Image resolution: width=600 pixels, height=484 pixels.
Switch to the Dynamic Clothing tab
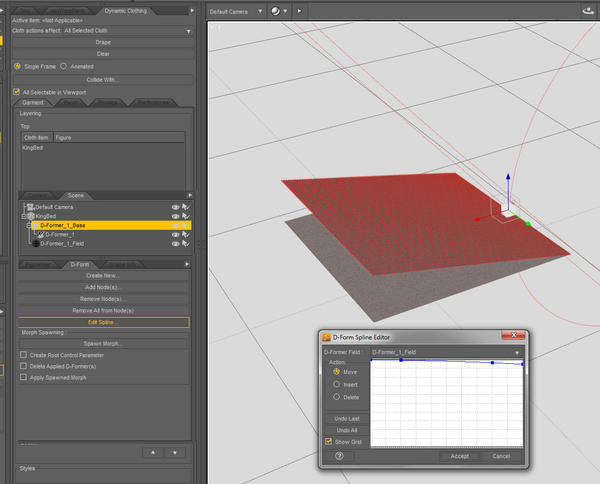126,11
